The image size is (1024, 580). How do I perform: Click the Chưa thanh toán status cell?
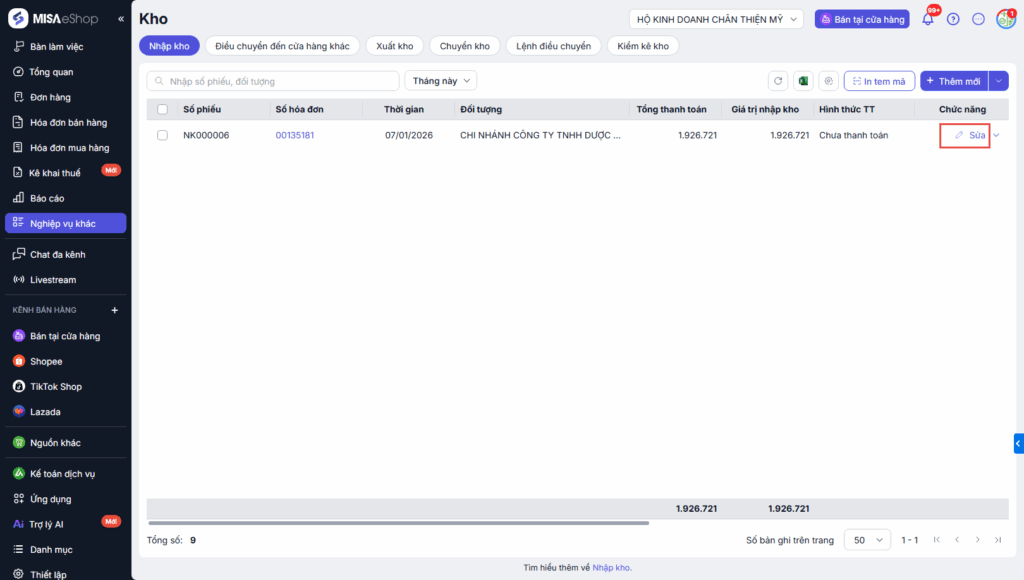point(854,135)
